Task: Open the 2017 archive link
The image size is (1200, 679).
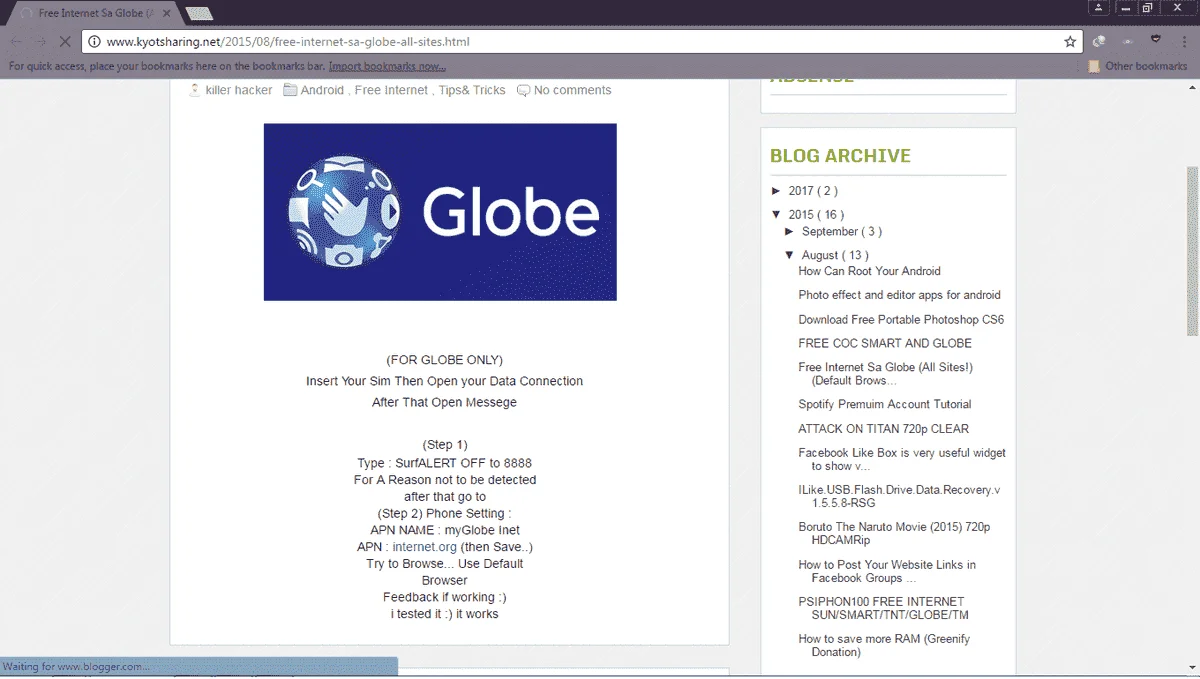Action: point(801,190)
